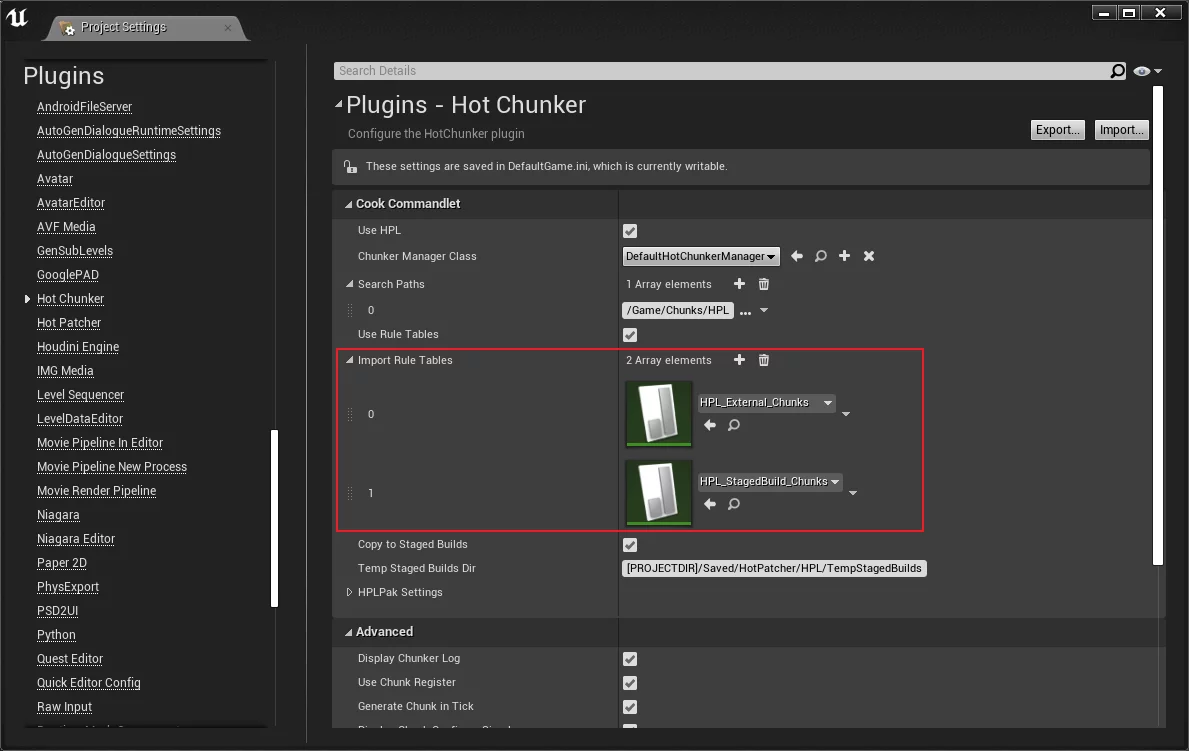Collapse the Plugins - Hot Chunker header
The width and height of the screenshot is (1189, 751).
[339, 104]
